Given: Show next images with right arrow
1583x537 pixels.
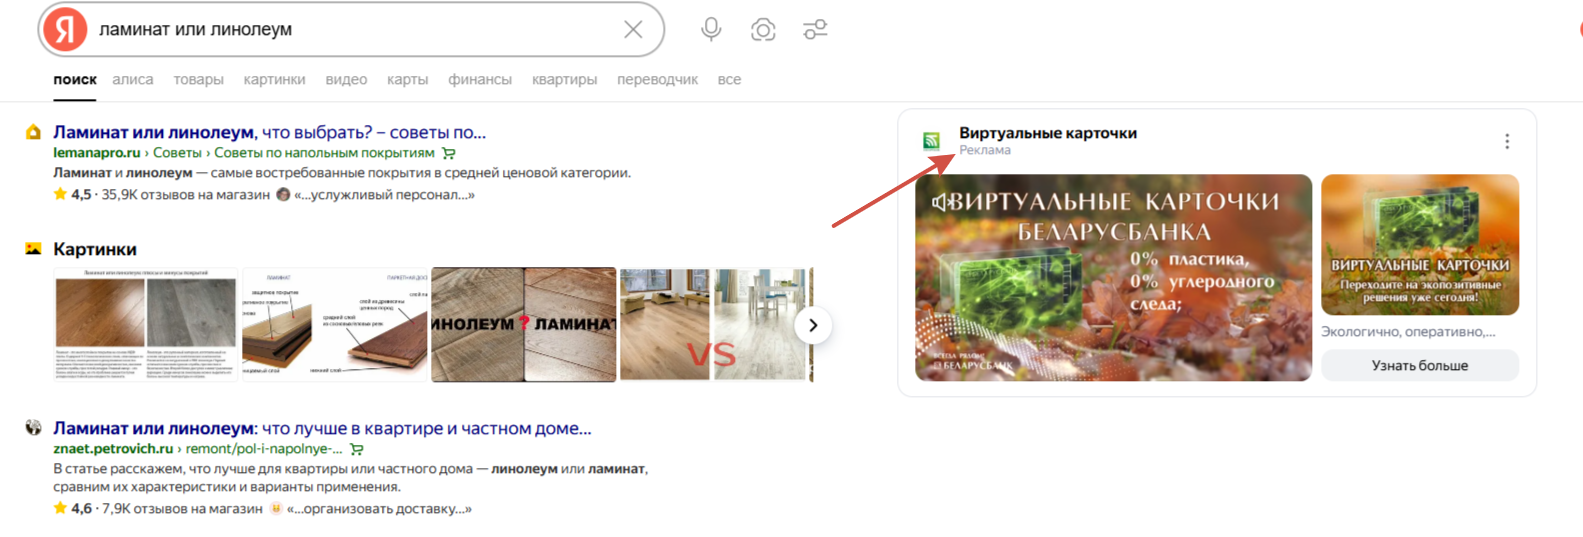Looking at the screenshot, I should (x=813, y=325).
